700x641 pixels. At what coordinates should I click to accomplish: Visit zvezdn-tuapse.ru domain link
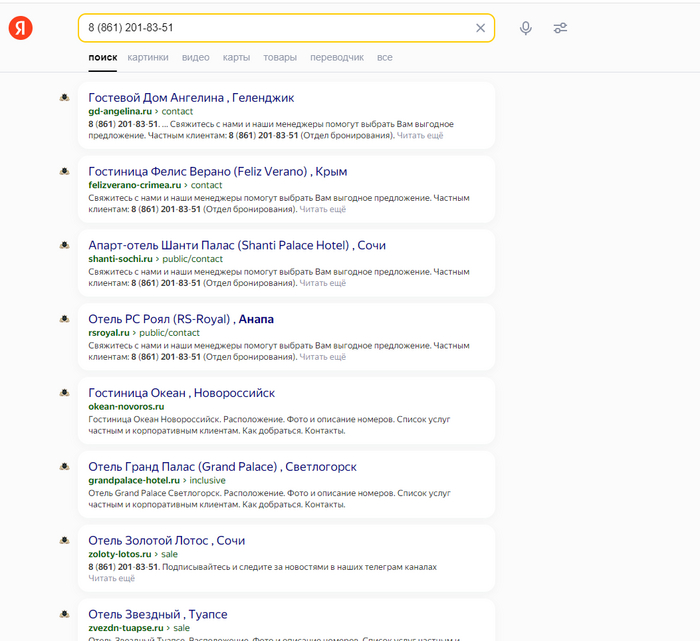pyautogui.click(x=126, y=628)
